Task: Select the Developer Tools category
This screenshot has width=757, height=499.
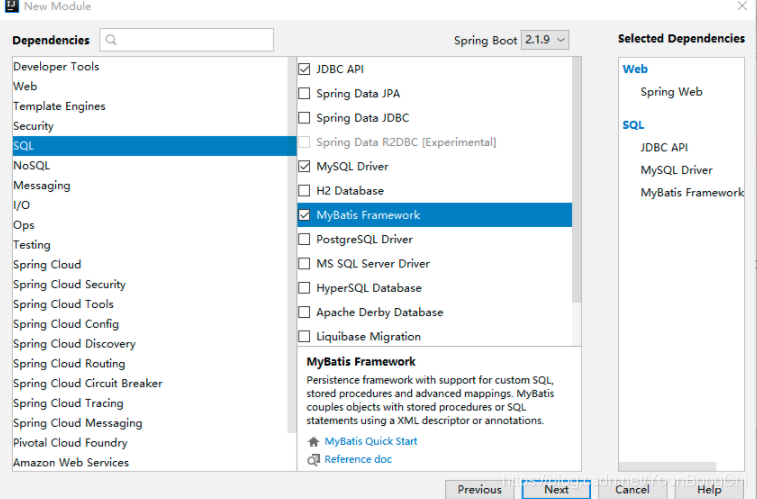Action: point(150,67)
